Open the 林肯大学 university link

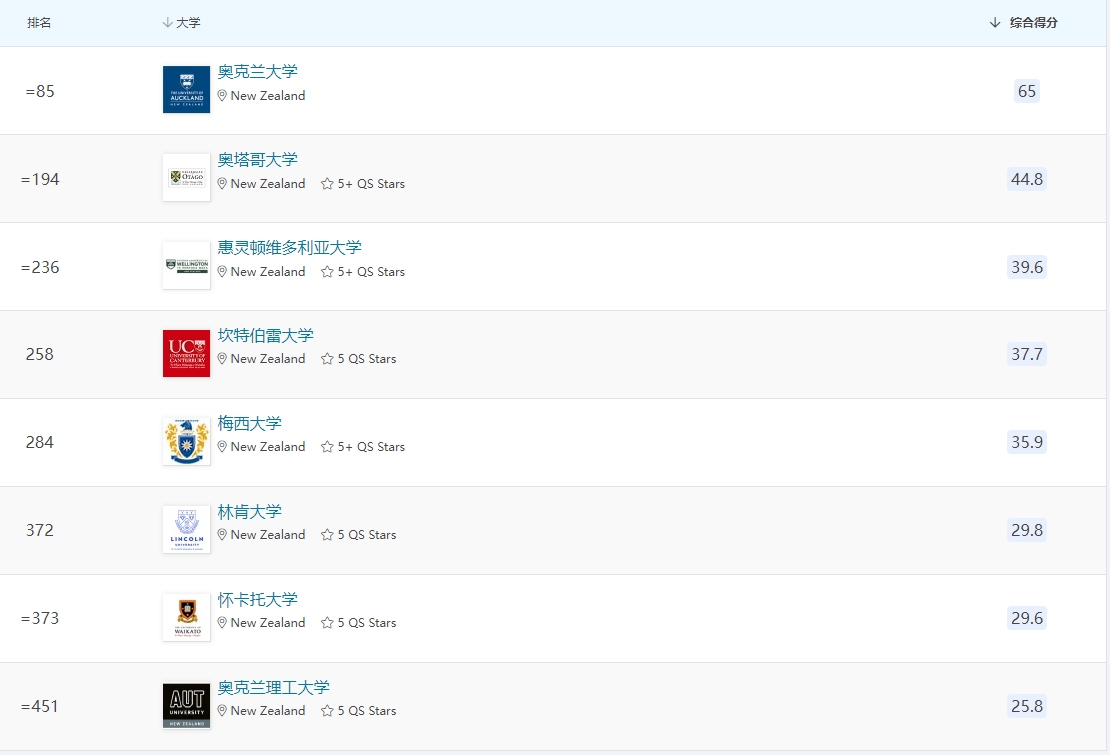point(249,511)
